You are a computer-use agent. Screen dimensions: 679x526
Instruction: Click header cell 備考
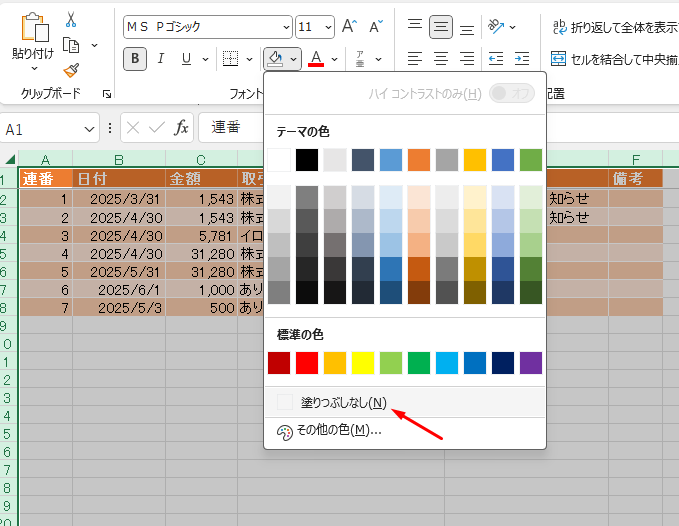tap(636, 178)
